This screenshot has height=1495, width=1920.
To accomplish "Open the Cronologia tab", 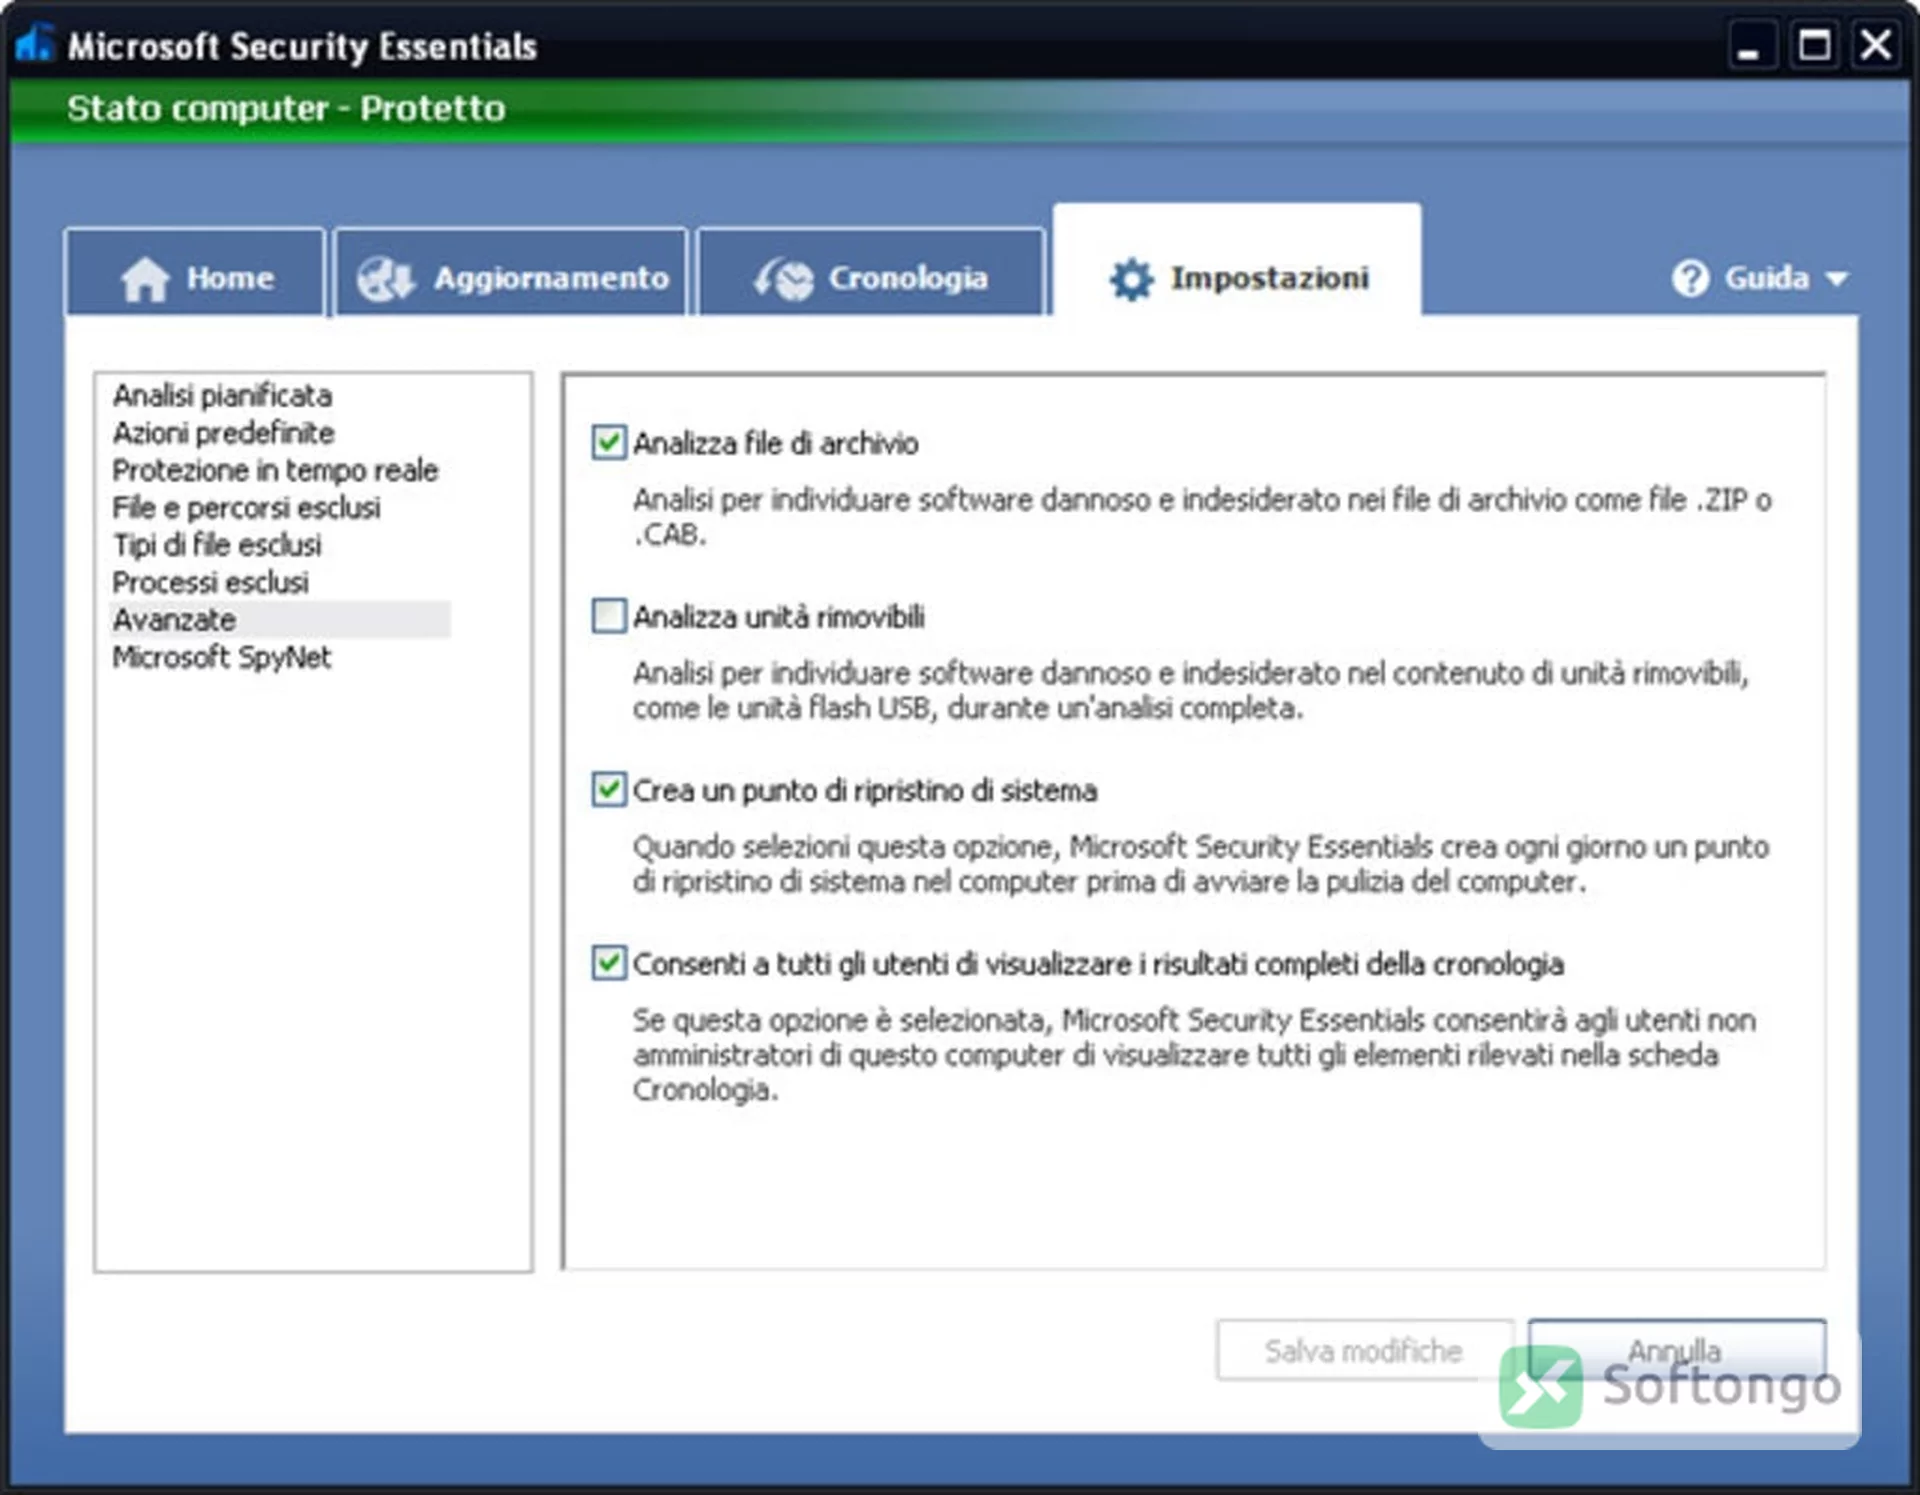I will pyautogui.click(x=870, y=272).
